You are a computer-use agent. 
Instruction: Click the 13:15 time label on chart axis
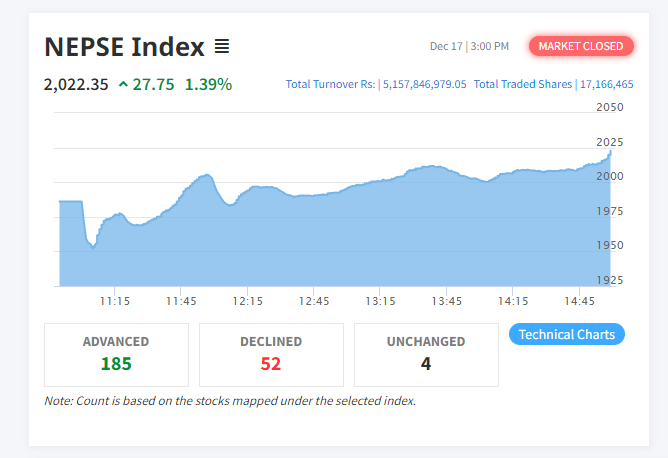380,301
